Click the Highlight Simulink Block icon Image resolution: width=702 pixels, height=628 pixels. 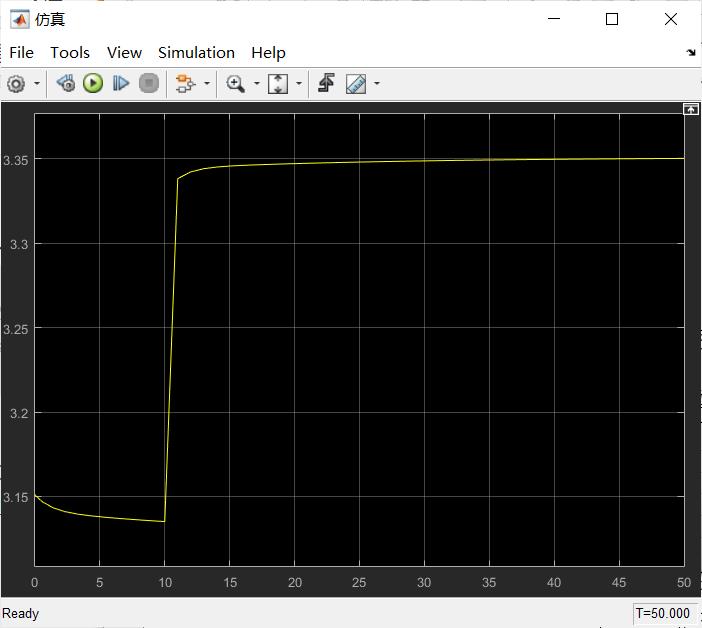186,84
